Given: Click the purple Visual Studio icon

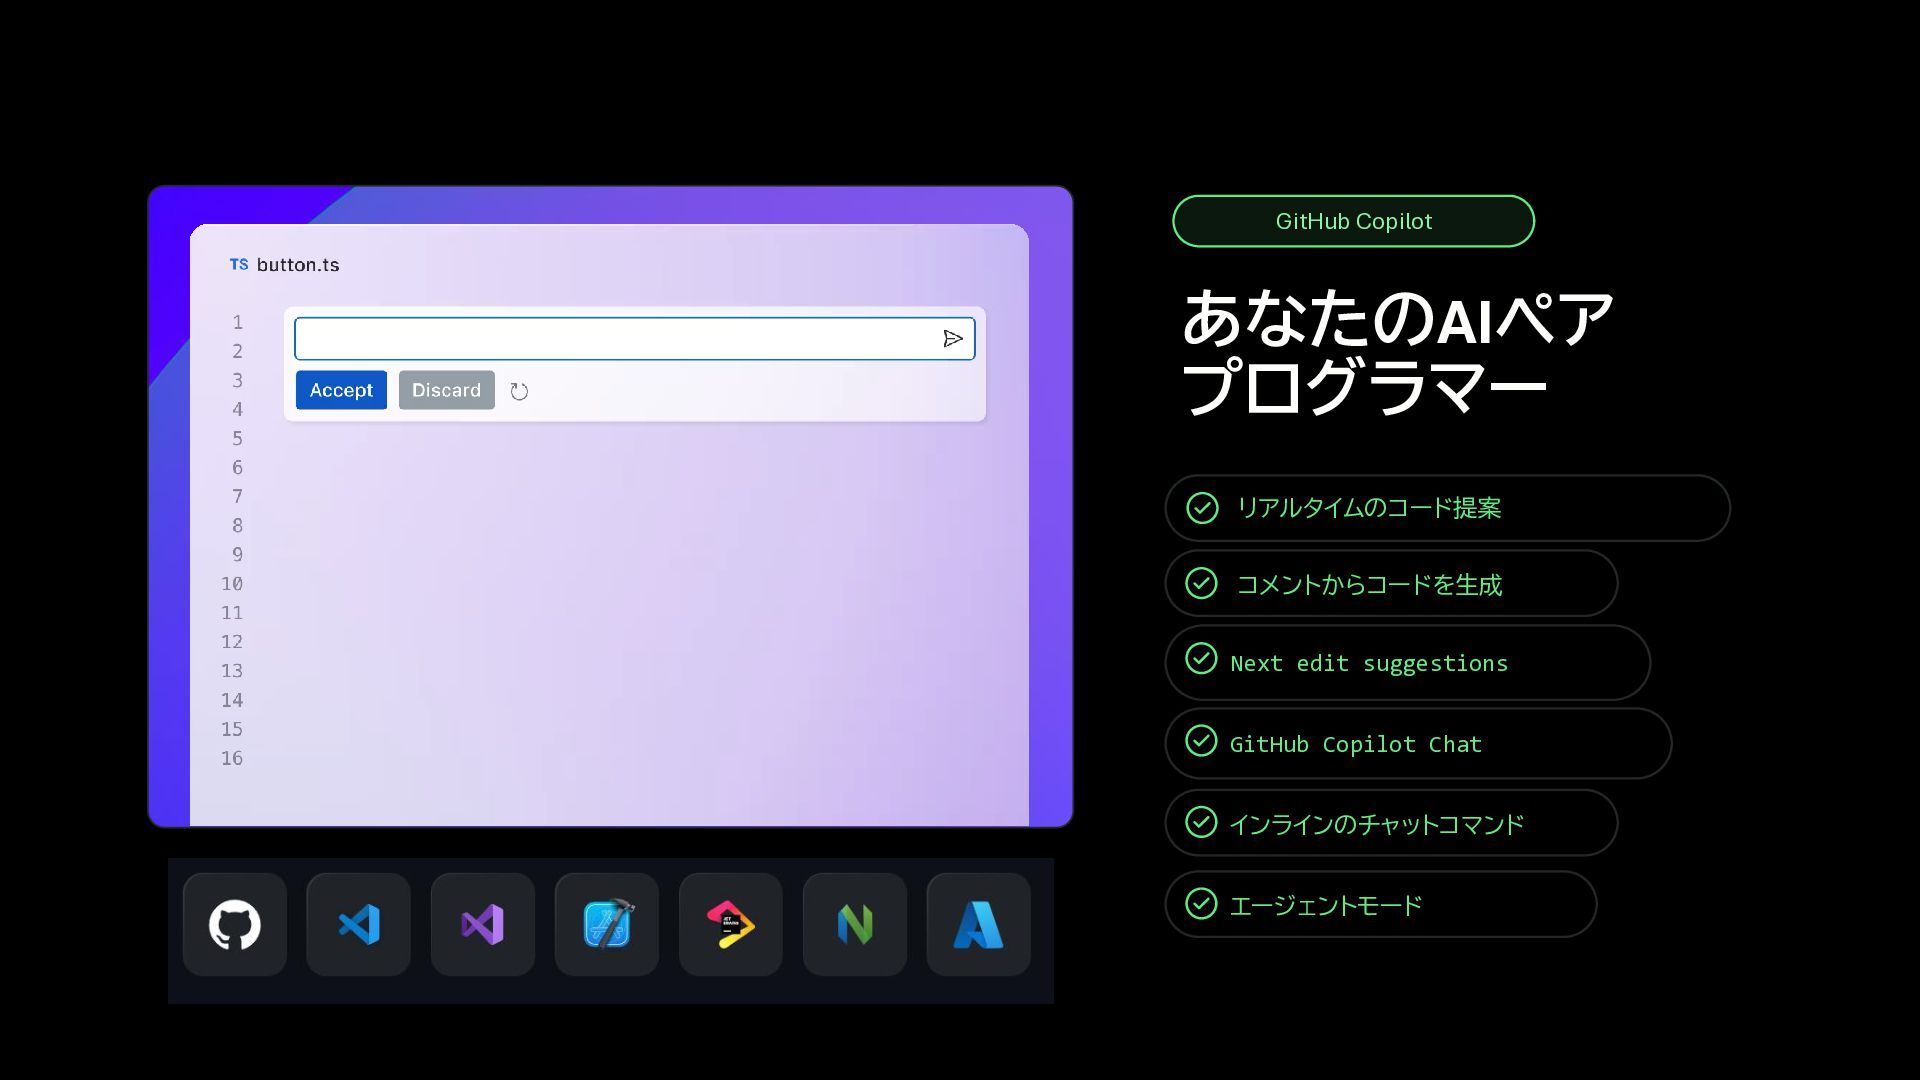Looking at the screenshot, I should (483, 925).
